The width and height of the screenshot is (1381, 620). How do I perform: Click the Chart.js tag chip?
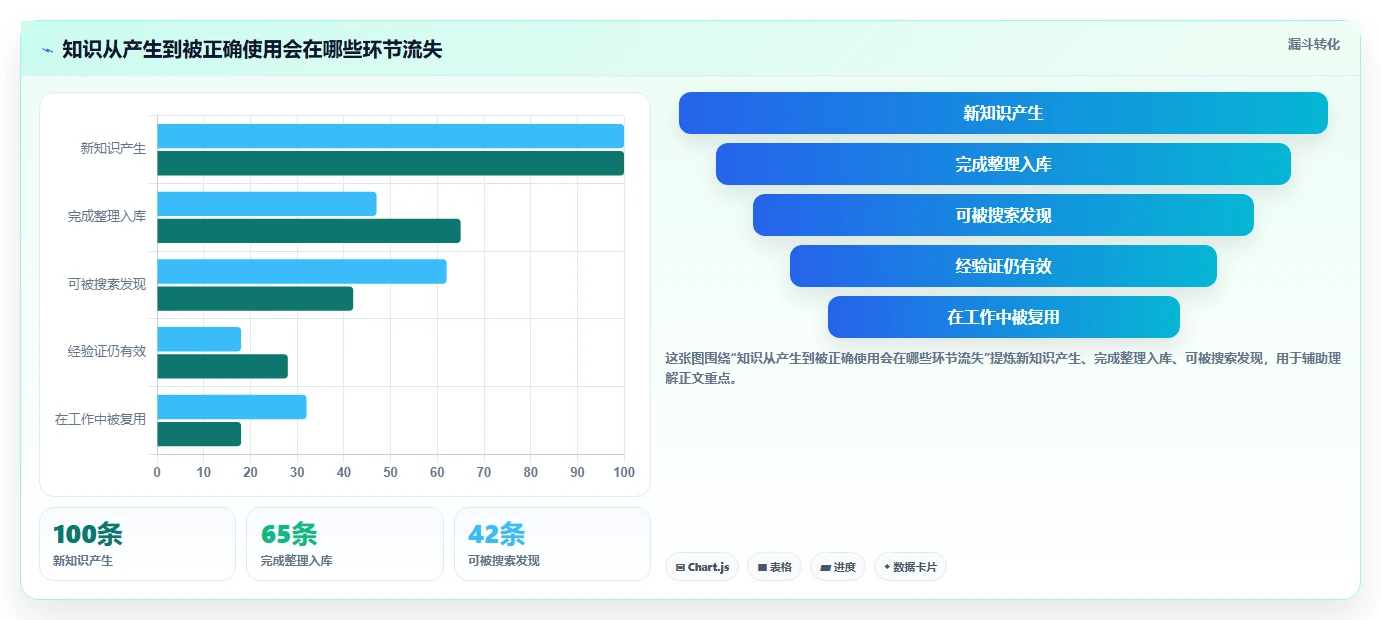[x=702, y=567]
